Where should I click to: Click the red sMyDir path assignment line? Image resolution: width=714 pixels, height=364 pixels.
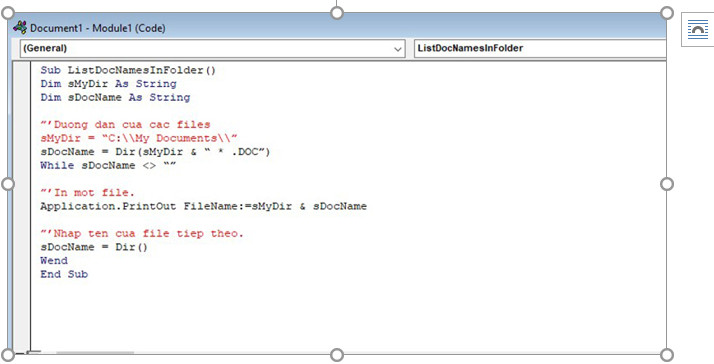point(139,138)
